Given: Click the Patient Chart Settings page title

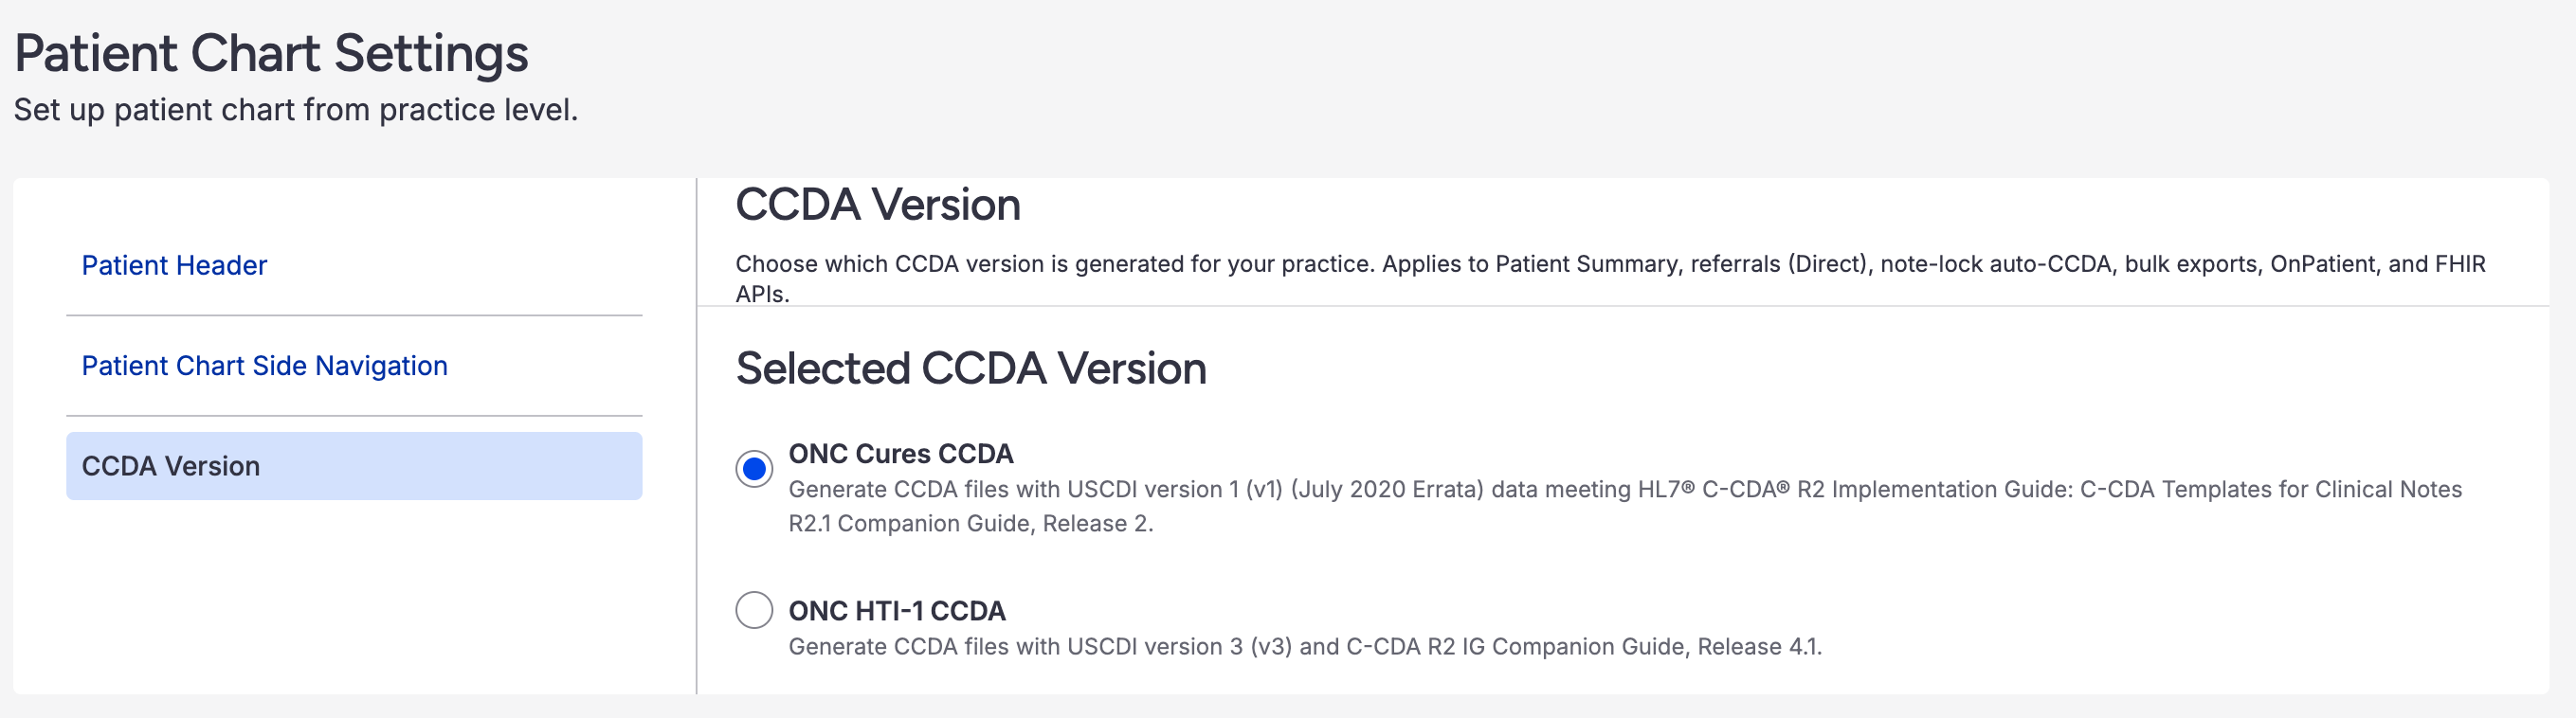Looking at the screenshot, I should point(271,53).
